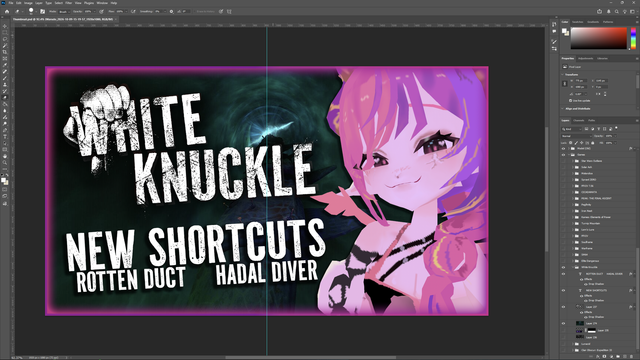The height and width of the screenshot is (360, 640).
Task: Select the Move tool
Action: tap(5, 25)
